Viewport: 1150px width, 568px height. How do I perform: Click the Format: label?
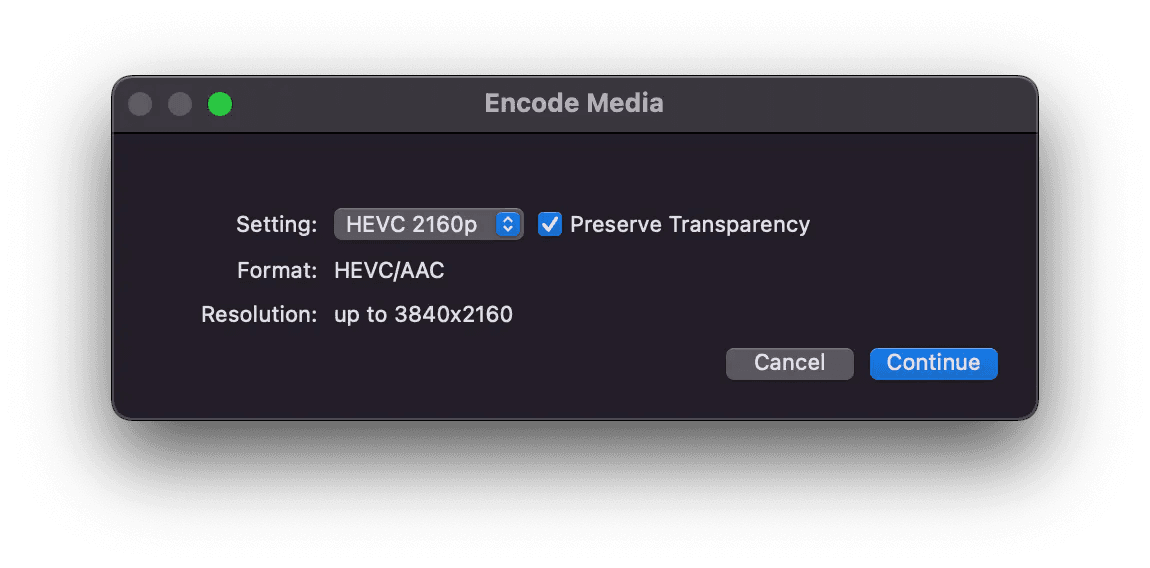pos(277,270)
